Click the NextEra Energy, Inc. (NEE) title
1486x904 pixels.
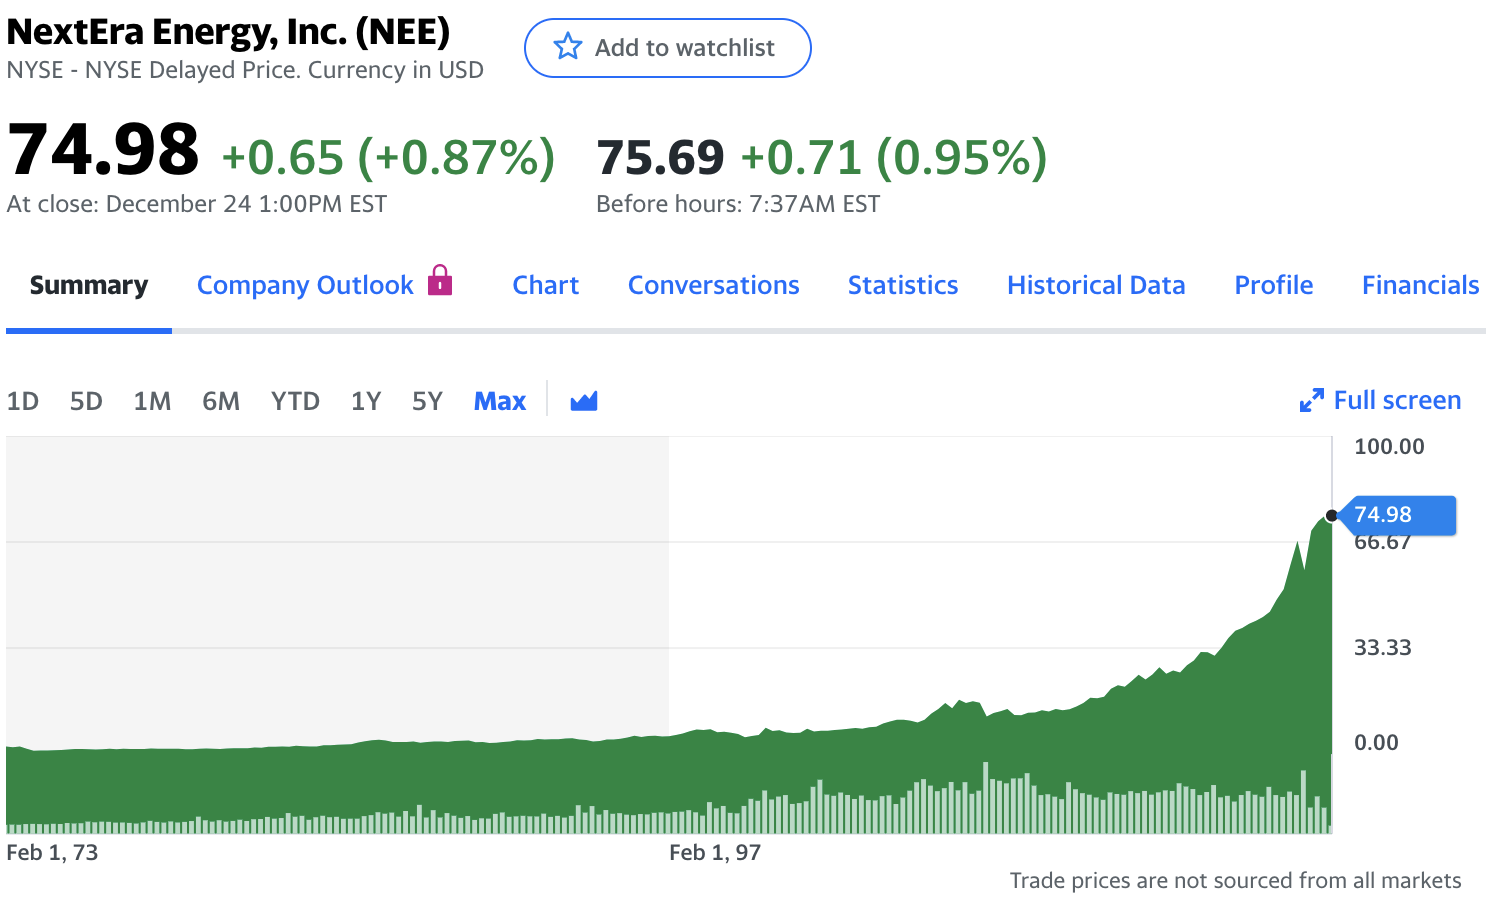point(229,32)
